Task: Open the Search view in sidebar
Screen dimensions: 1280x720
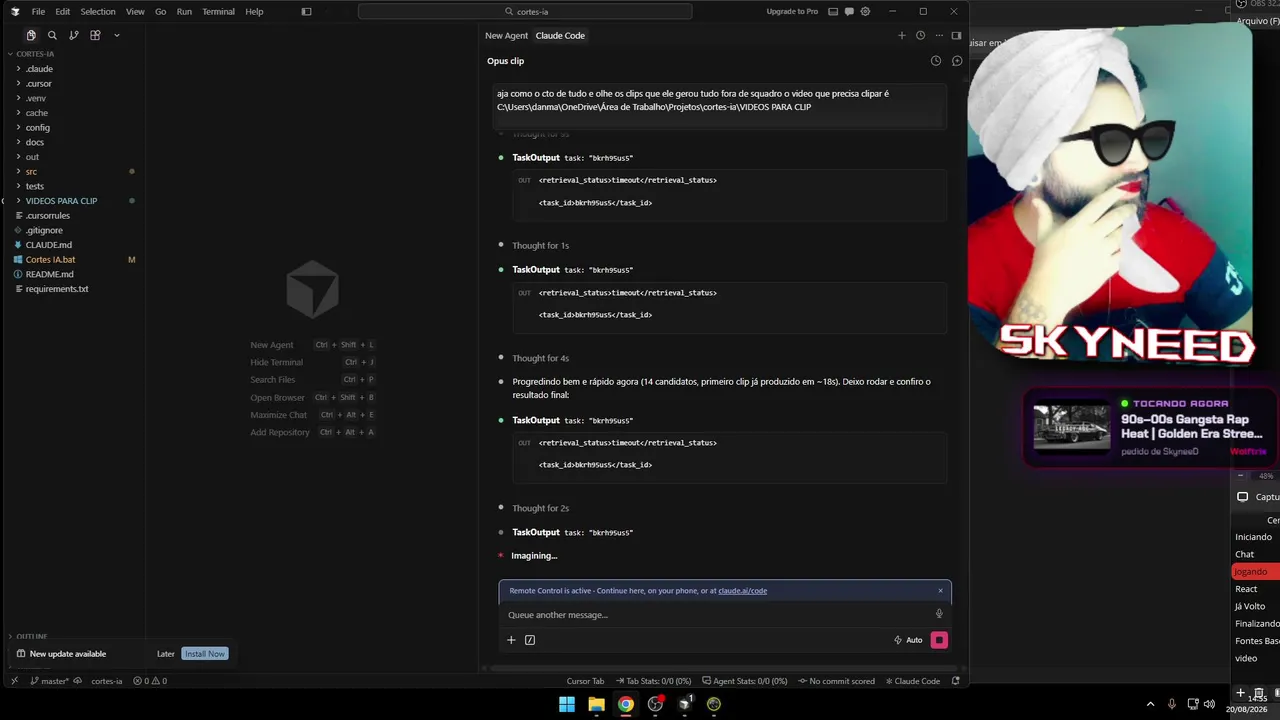Action: (x=52, y=35)
